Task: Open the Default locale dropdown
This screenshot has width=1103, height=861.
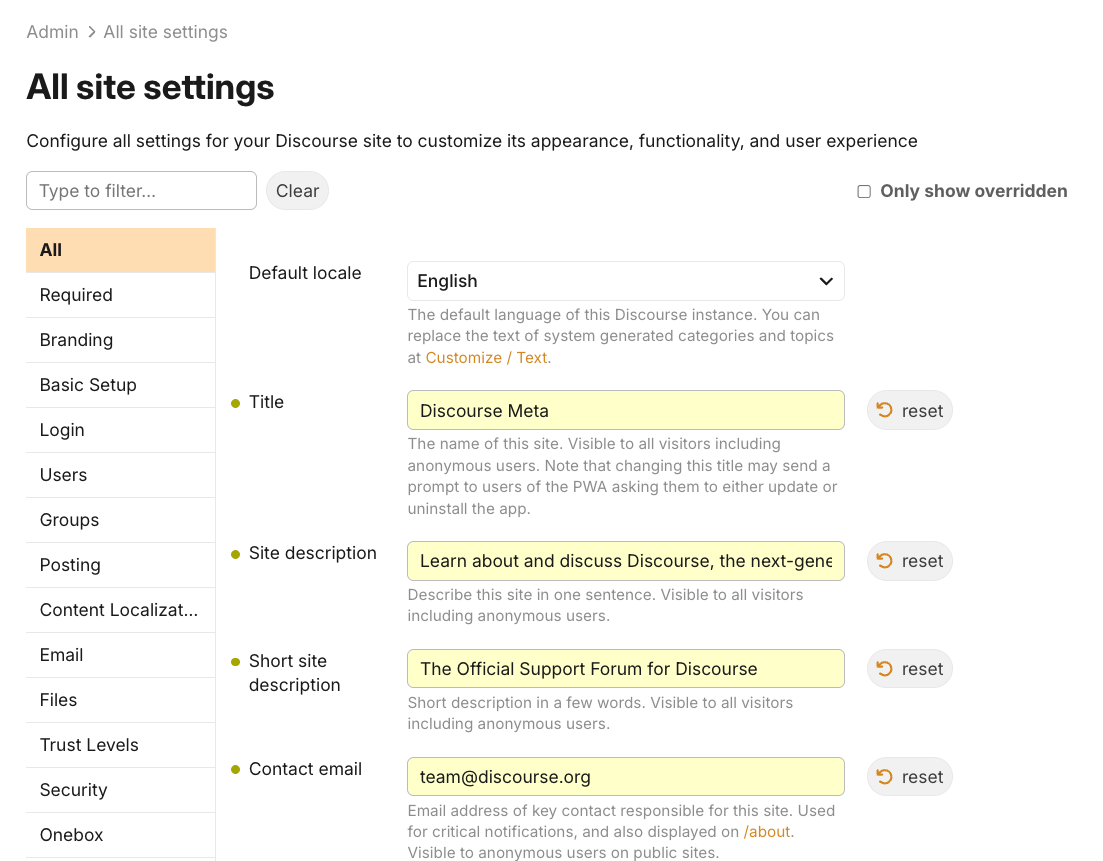Action: click(x=625, y=281)
